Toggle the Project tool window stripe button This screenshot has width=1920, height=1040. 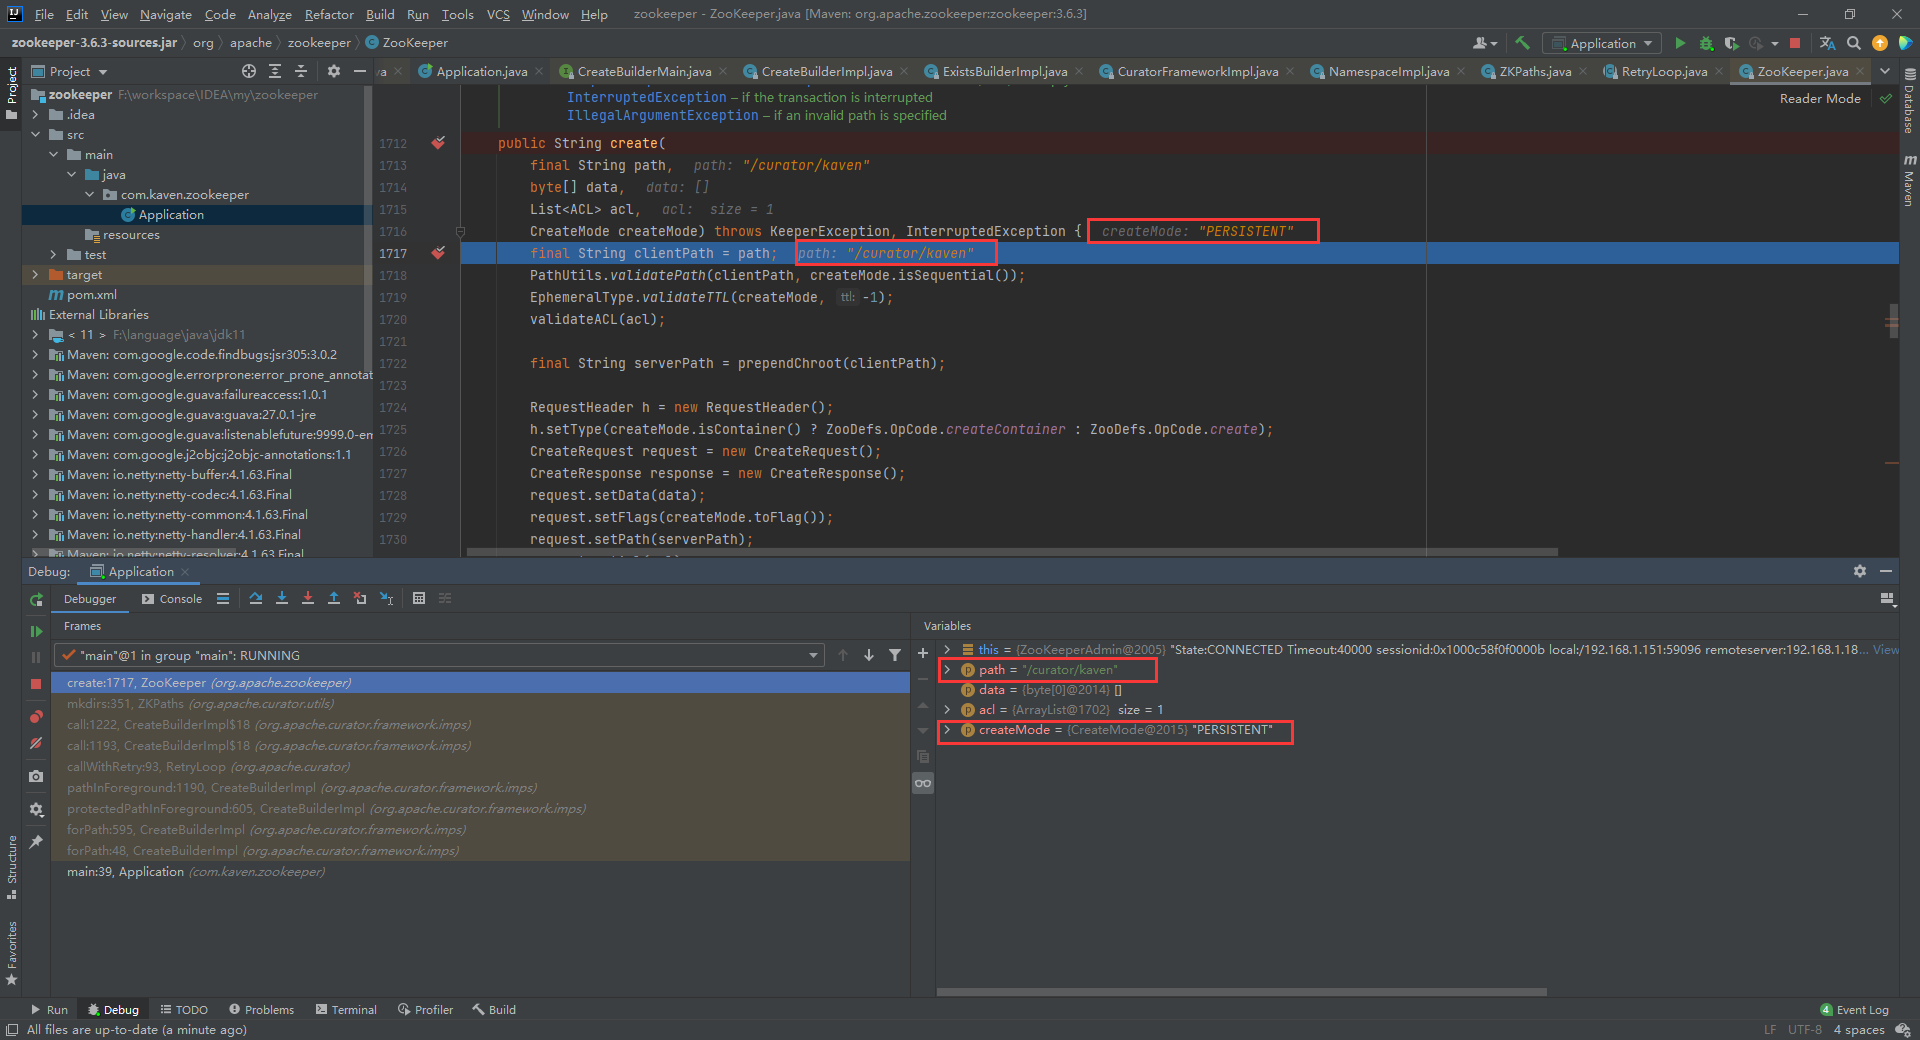11,92
